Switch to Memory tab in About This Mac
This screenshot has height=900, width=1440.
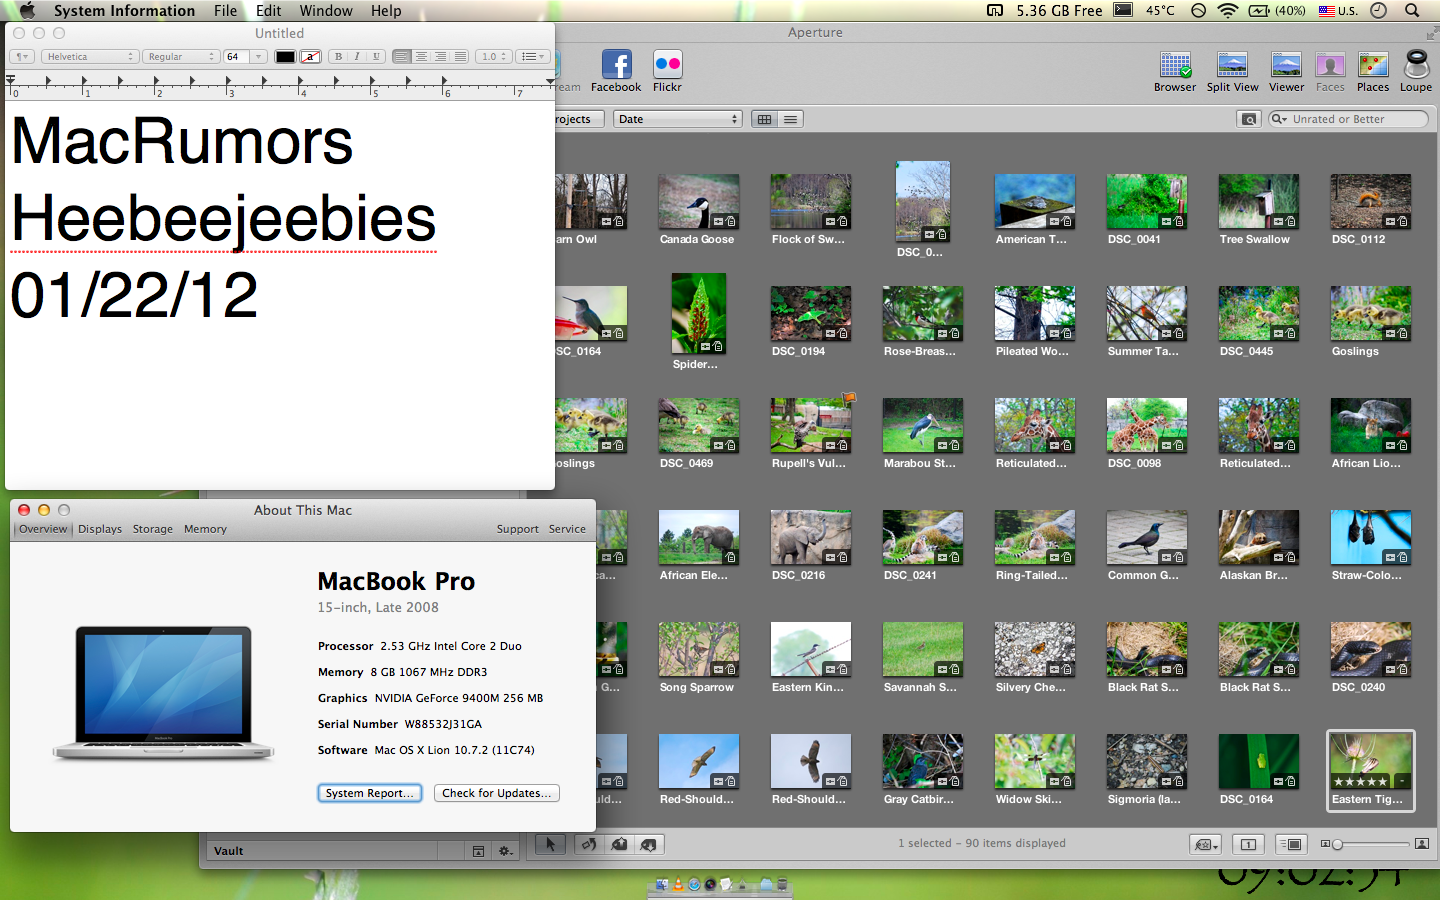coord(205,529)
